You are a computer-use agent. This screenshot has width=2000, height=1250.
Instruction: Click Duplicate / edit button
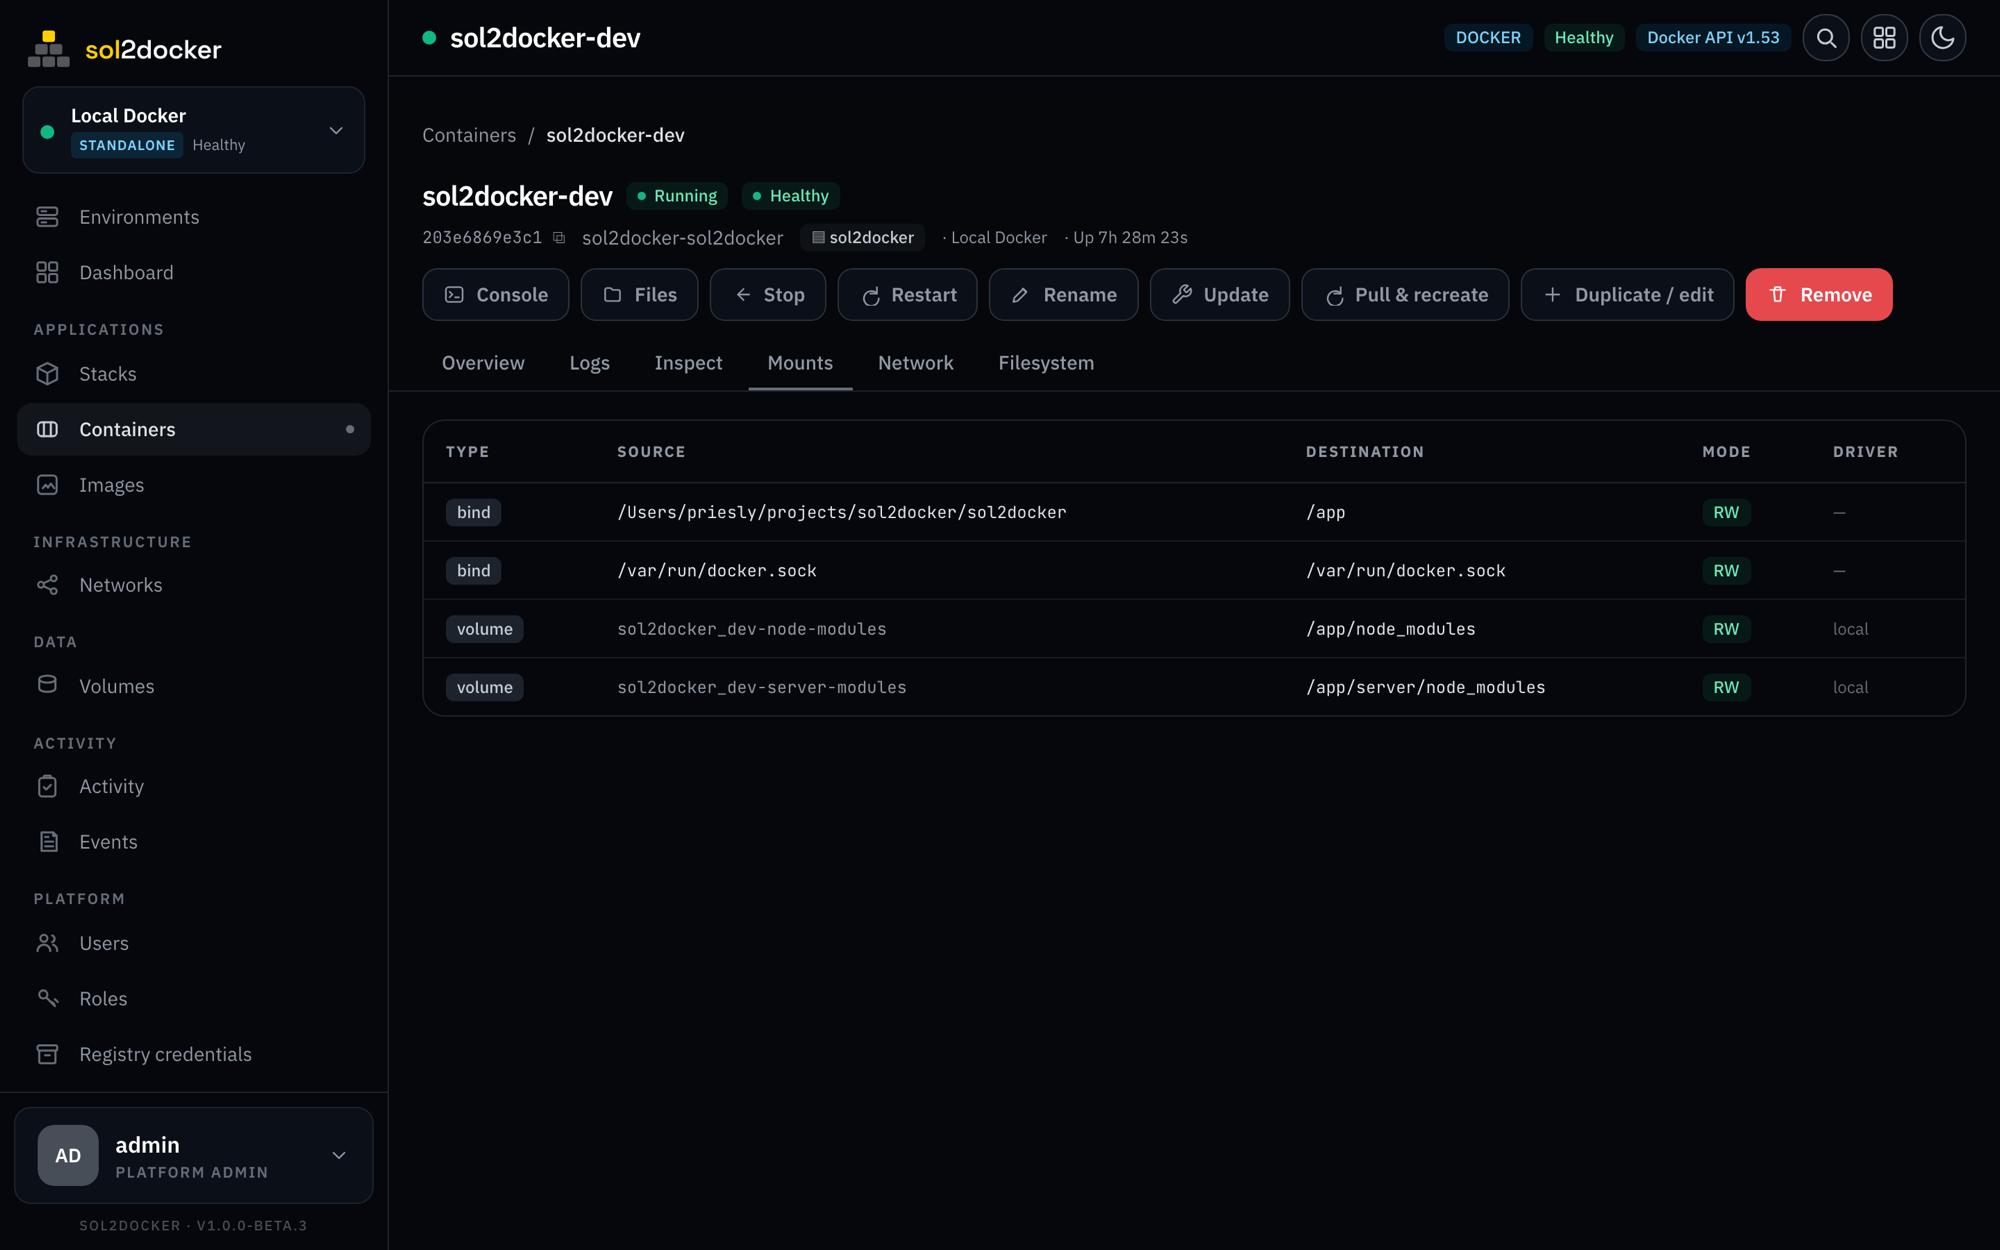click(x=1628, y=295)
